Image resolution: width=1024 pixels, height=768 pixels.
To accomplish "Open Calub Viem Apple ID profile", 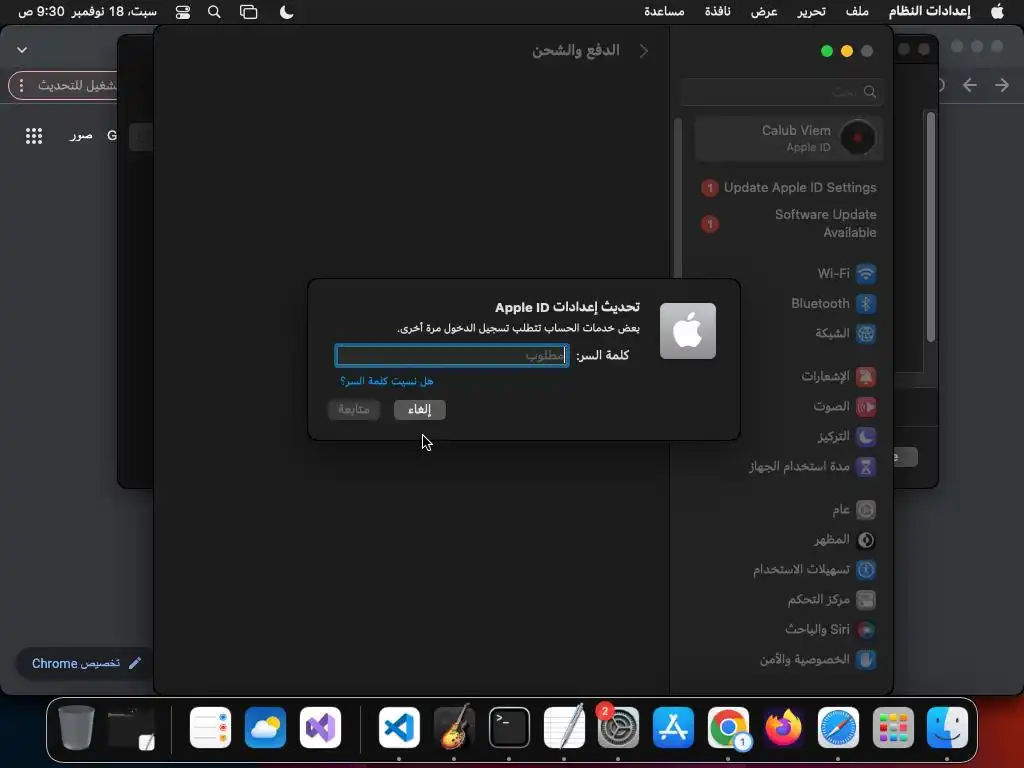I will click(x=789, y=138).
